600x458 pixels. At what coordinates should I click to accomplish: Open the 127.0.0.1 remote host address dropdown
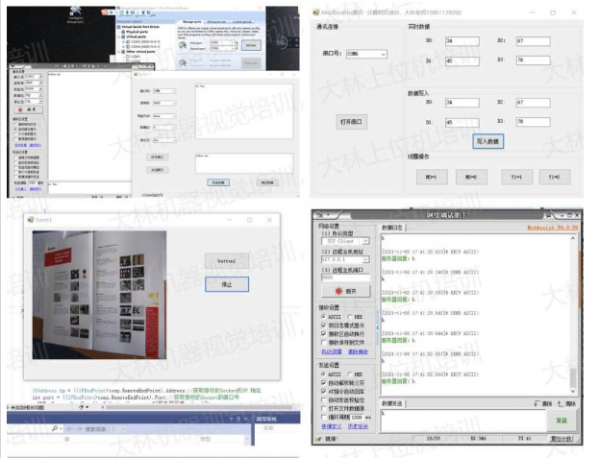tap(346, 259)
